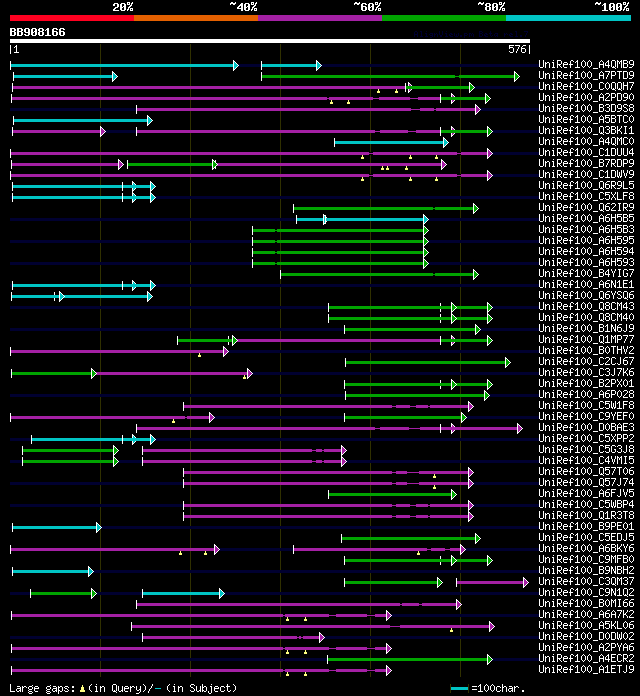Select the UniRef100_B7RDP9 label
This screenshot has height=696, width=640.
[586, 163]
